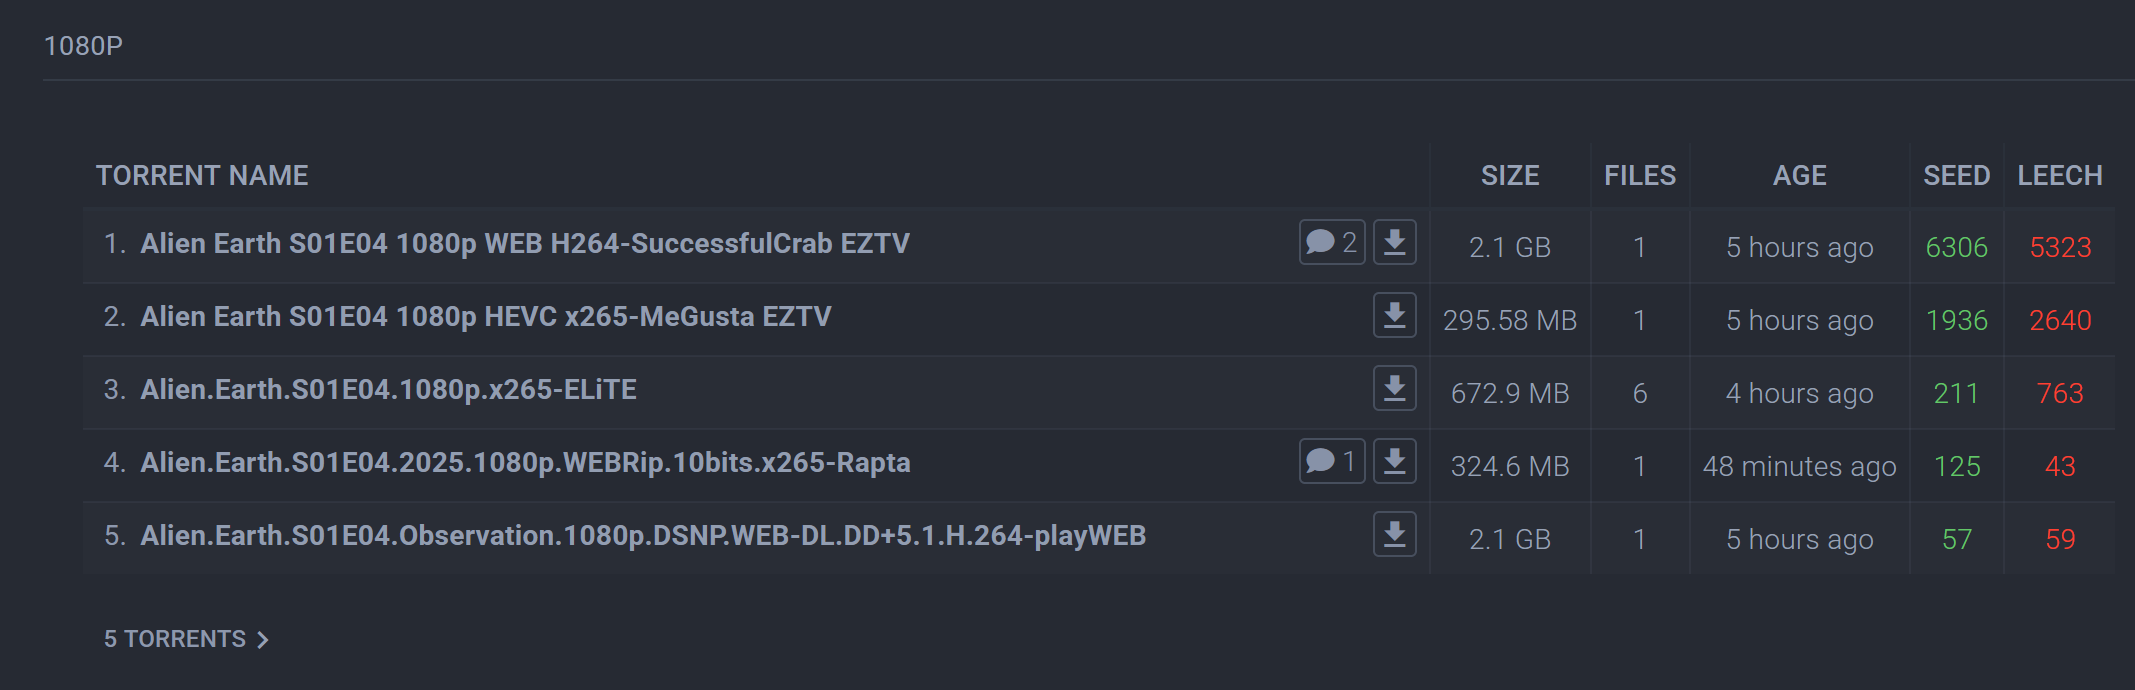
Task: Click the 1080P section heading
Action: tap(84, 46)
